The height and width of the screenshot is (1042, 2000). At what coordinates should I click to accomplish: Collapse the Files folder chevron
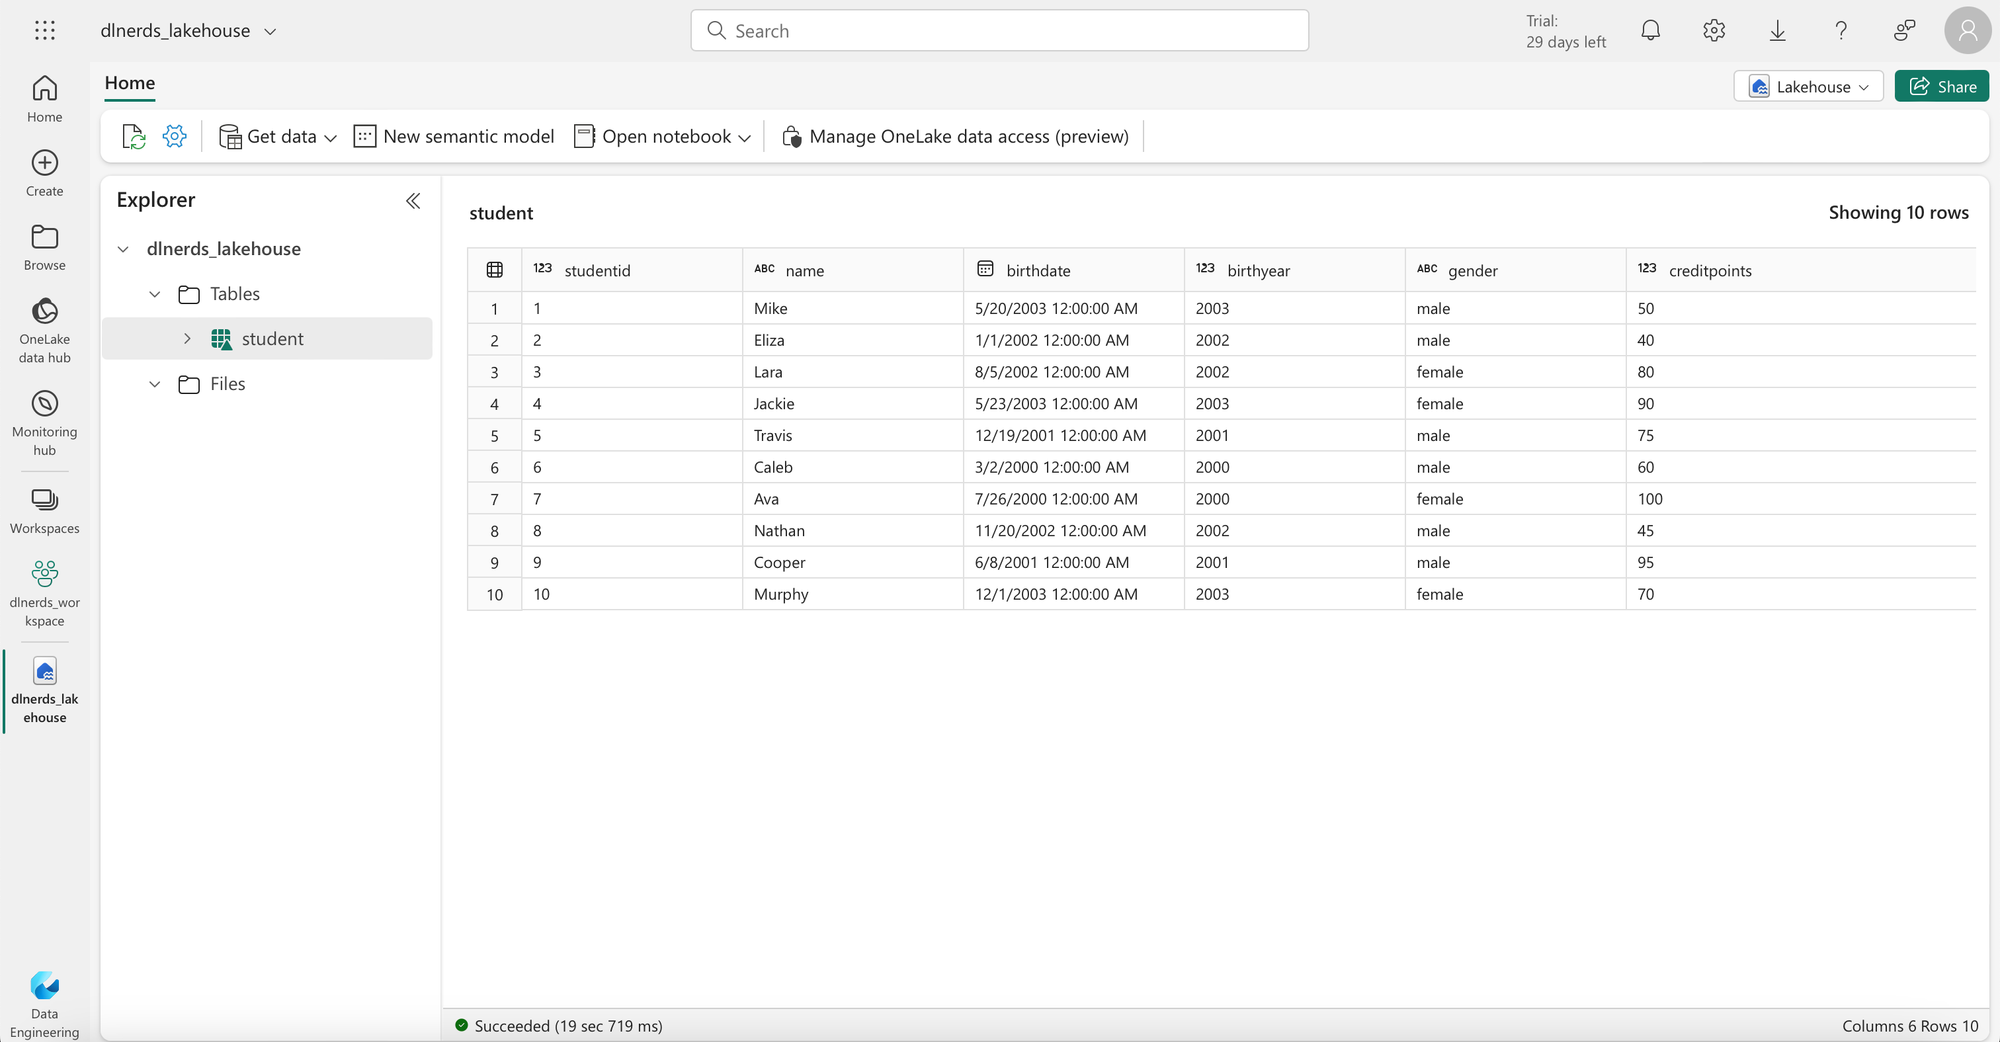point(155,384)
